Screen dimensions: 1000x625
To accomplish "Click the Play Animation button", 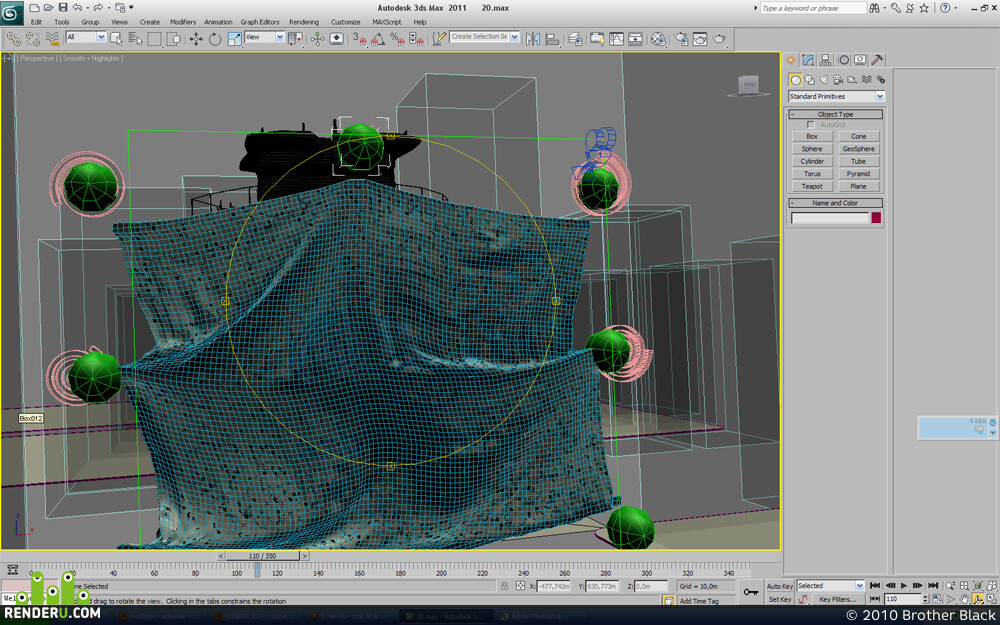I will click(904, 585).
